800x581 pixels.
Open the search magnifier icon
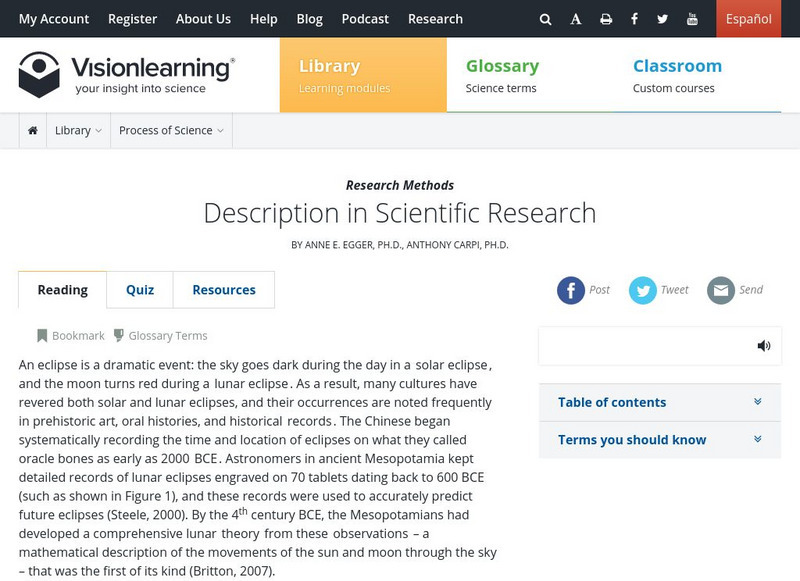(x=546, y=18)
